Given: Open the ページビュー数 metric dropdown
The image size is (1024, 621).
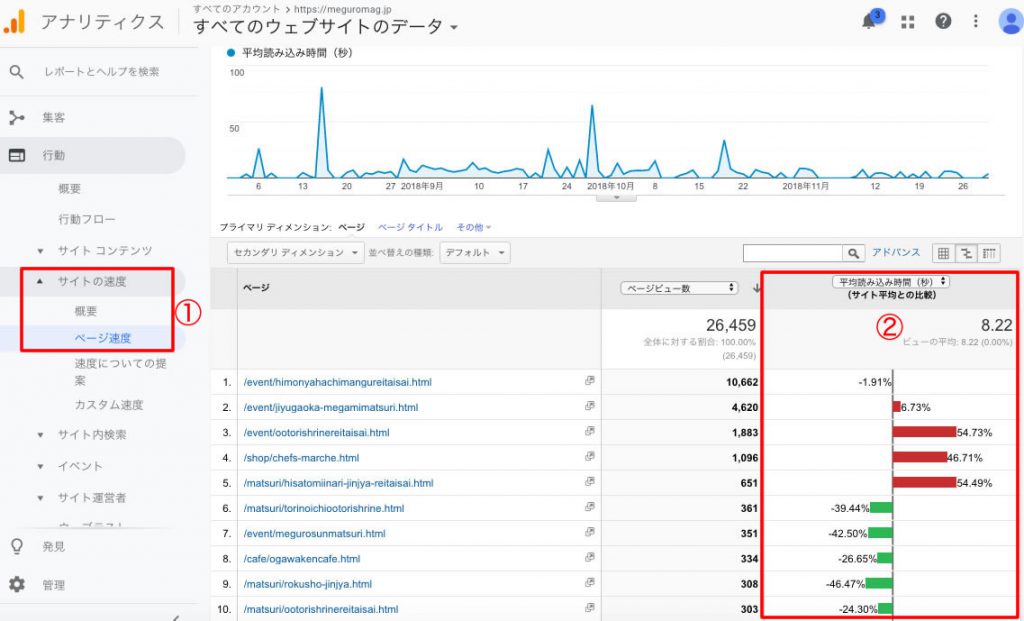Looking at the screenshot, I should [x=679, y=288].
